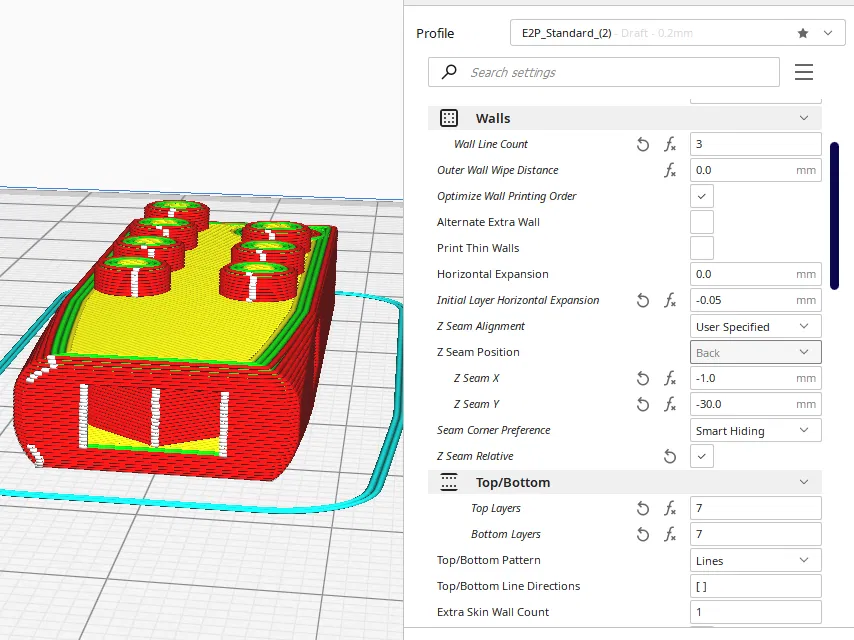
Task: Click formula icon for Z Seam Y
Action: [670, 404]
